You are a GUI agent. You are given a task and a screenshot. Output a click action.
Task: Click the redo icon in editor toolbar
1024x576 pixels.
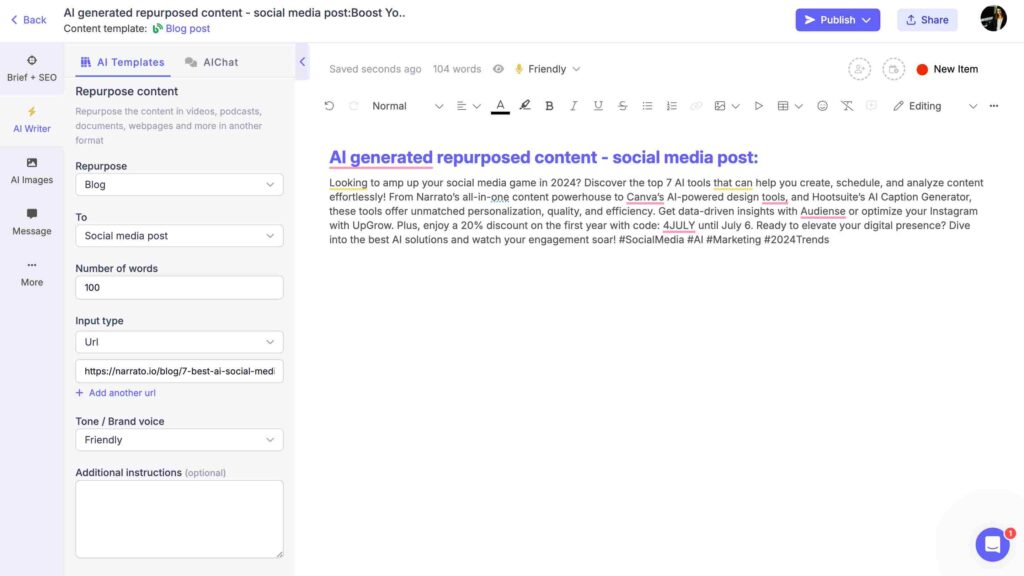[x=353, y=106]
